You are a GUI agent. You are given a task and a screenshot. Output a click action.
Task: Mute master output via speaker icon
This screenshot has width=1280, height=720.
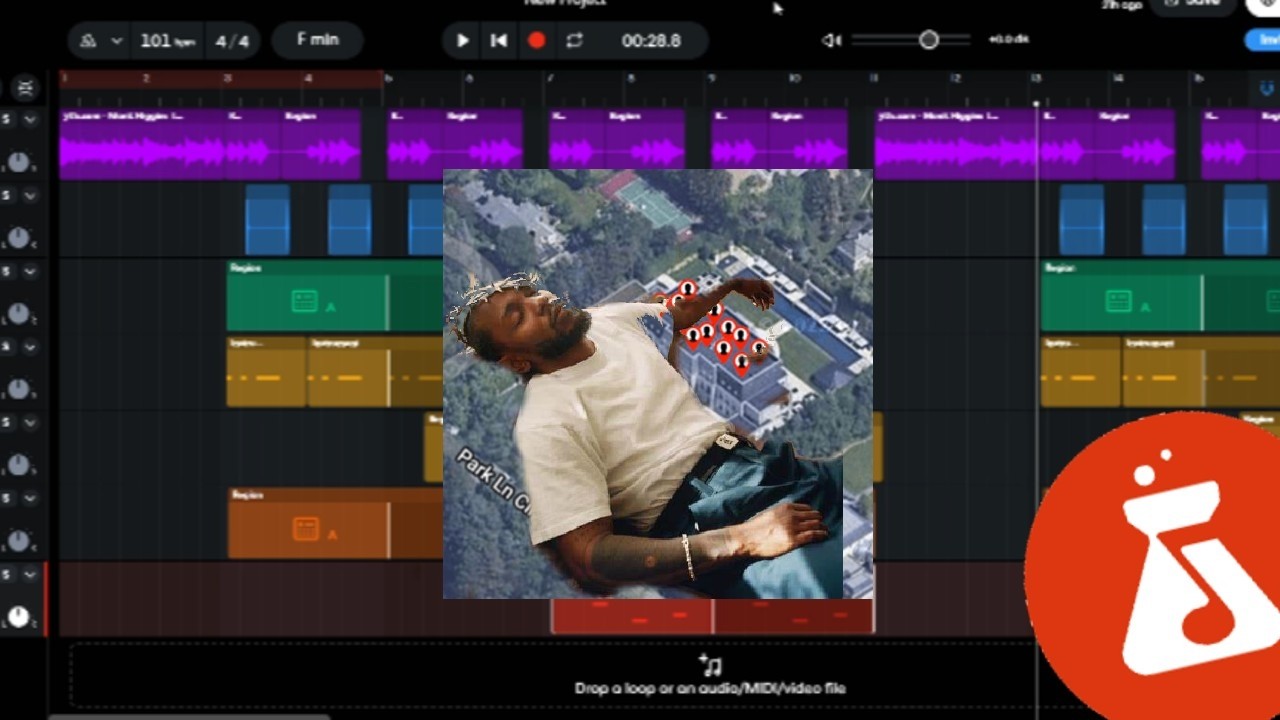pyautogui.click(x=831, y=40)
